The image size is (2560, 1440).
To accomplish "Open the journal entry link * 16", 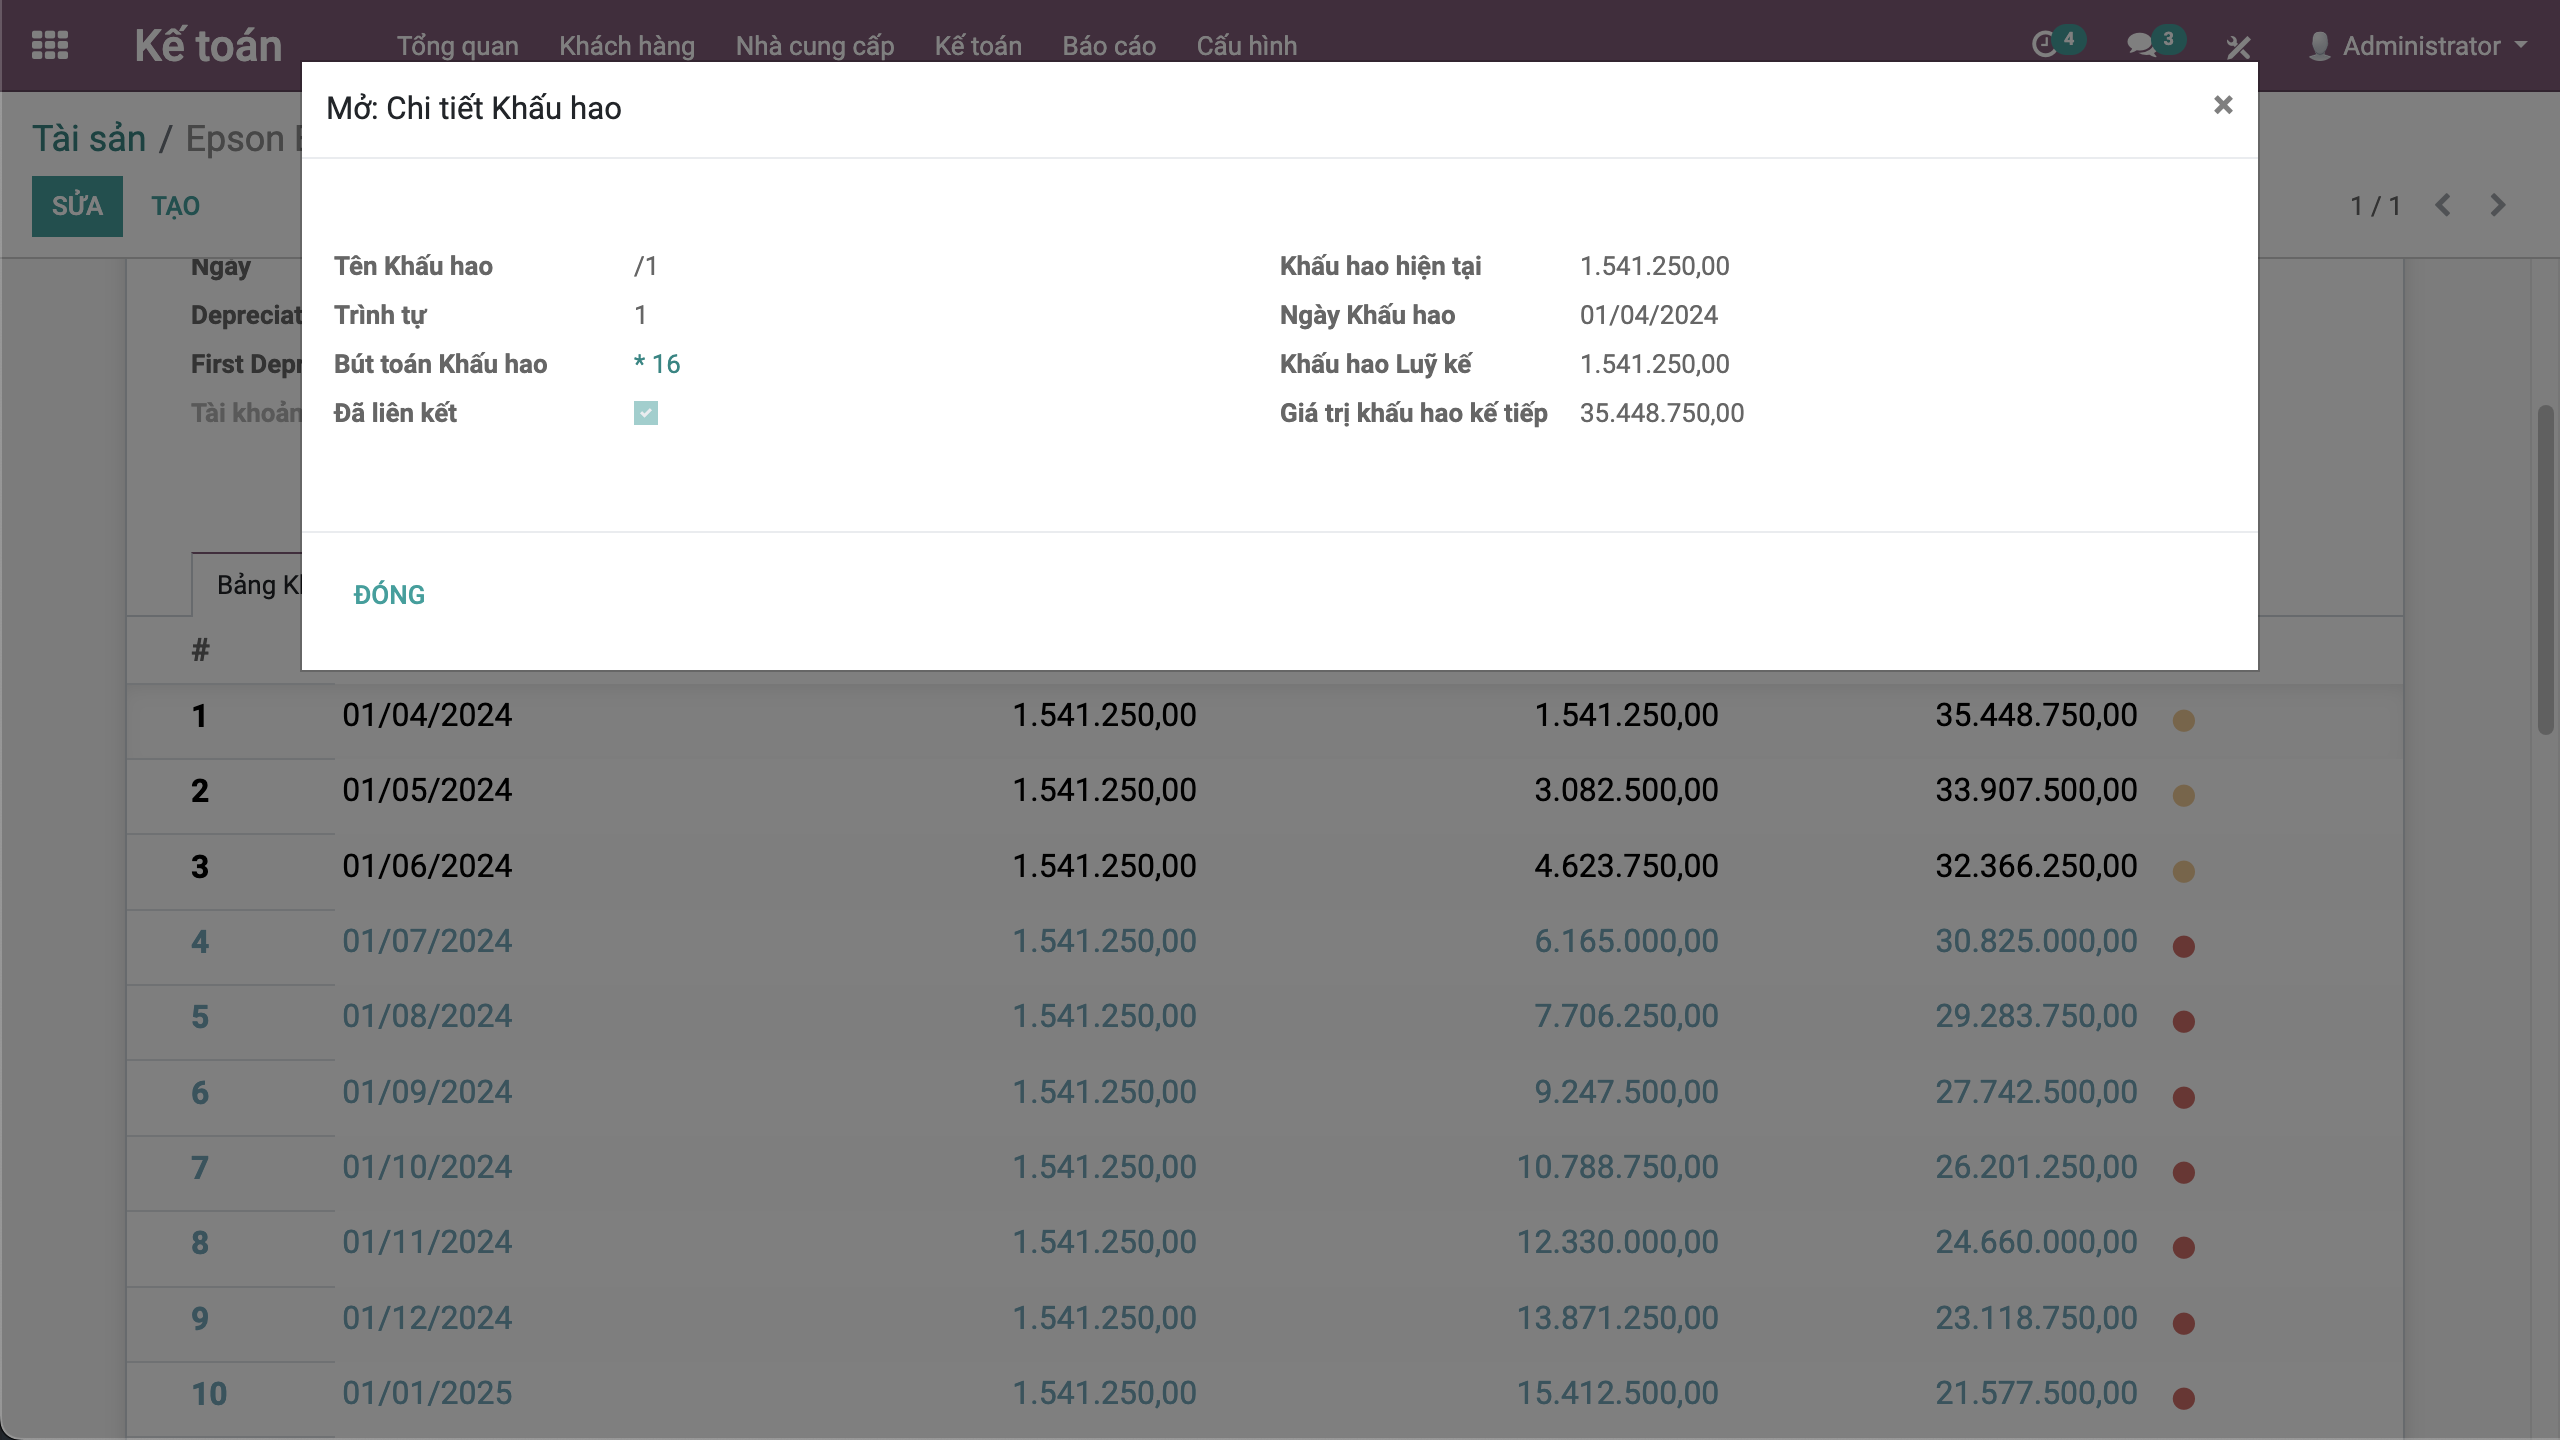I will point(657,364).
